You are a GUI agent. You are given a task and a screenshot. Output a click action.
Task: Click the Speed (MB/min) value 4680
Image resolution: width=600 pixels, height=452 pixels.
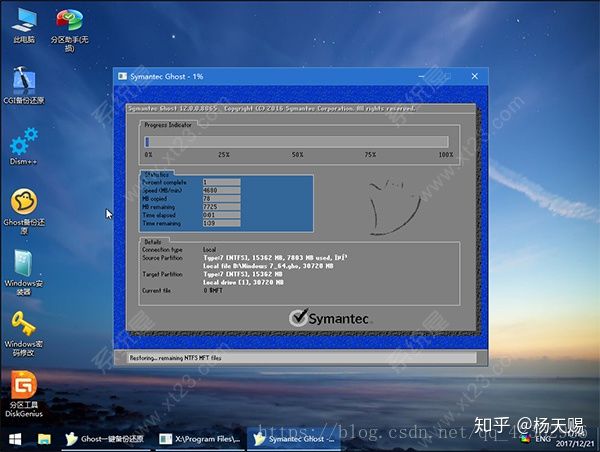[x=221, y=190]
